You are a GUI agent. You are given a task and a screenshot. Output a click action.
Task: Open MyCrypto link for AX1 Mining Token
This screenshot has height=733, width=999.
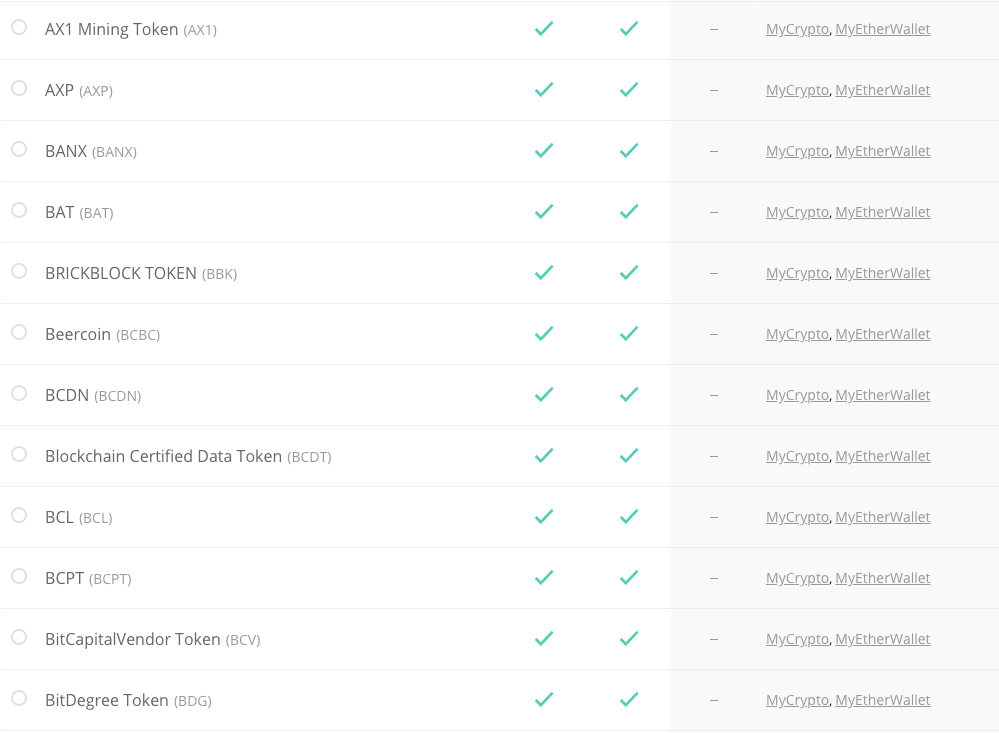point(797,29)
